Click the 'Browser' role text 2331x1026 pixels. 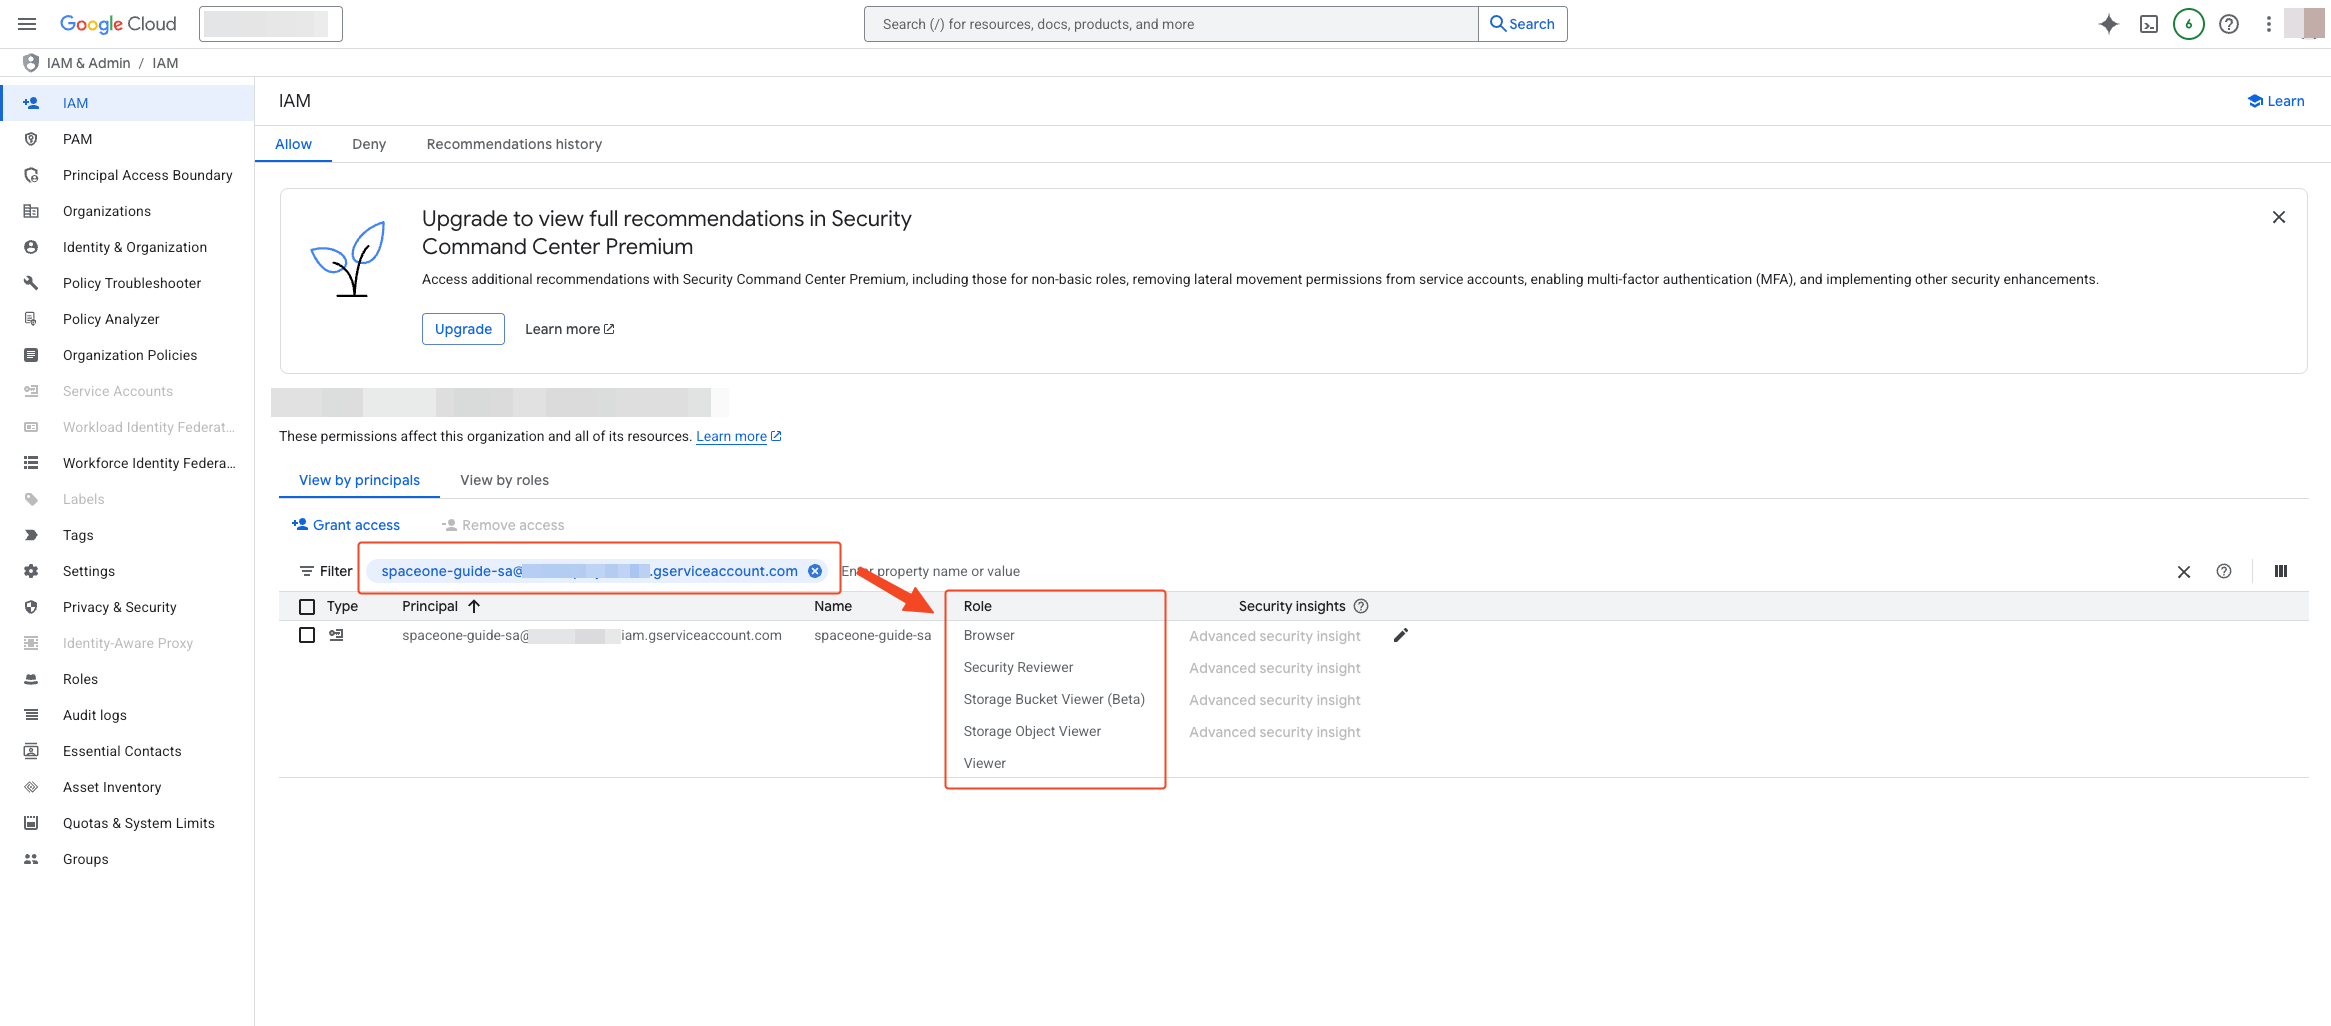(x=989, y=635)
